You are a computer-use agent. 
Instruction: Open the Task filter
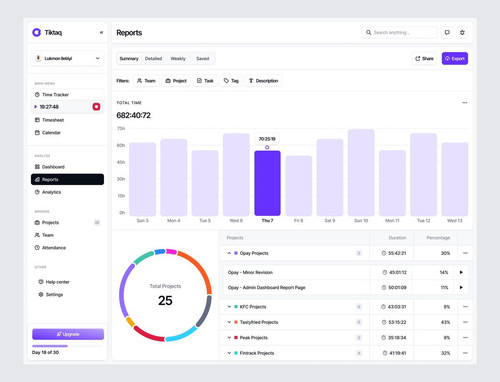click(205, 81)
